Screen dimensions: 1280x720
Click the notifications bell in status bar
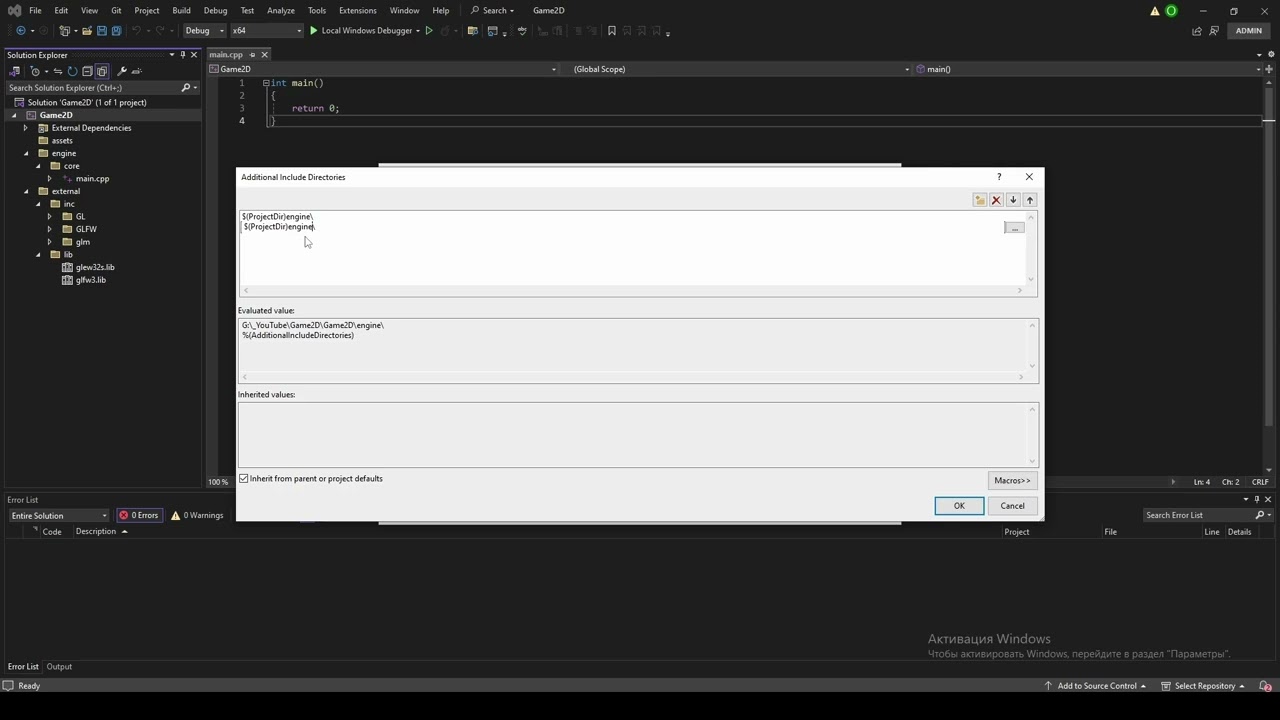1265,686
